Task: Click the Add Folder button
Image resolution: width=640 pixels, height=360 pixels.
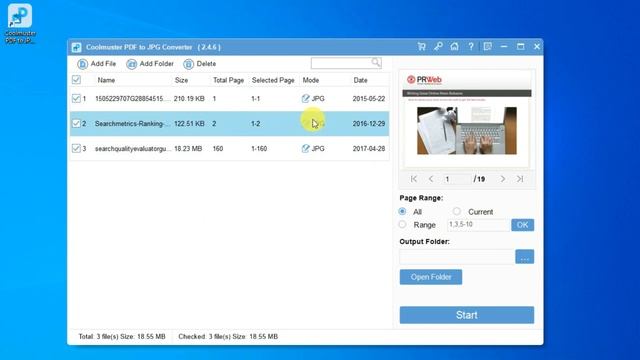Action: tap(150, 64)
